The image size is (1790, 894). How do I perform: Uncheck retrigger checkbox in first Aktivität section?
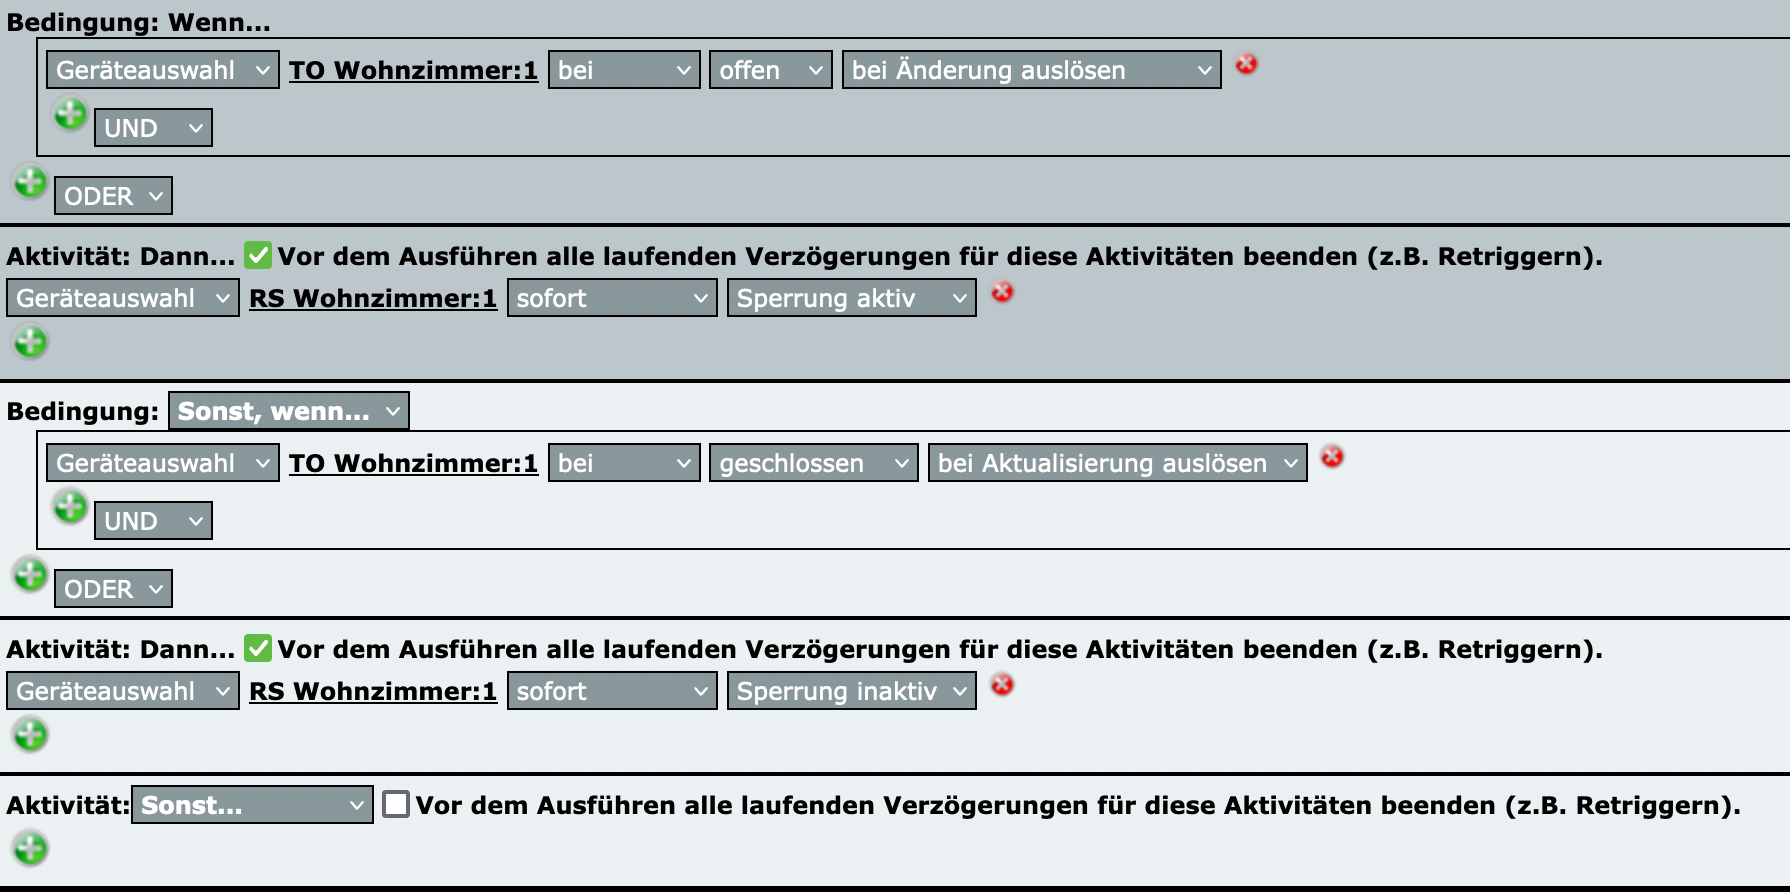258,256
